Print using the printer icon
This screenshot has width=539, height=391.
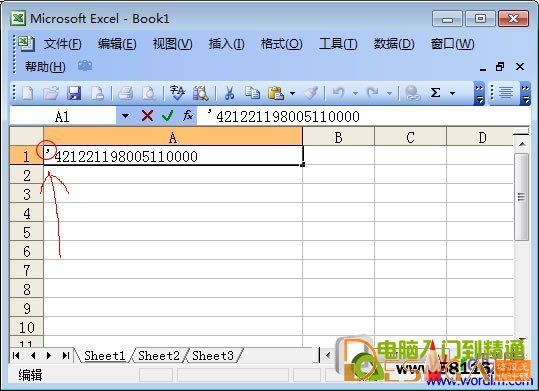(125, 93)
